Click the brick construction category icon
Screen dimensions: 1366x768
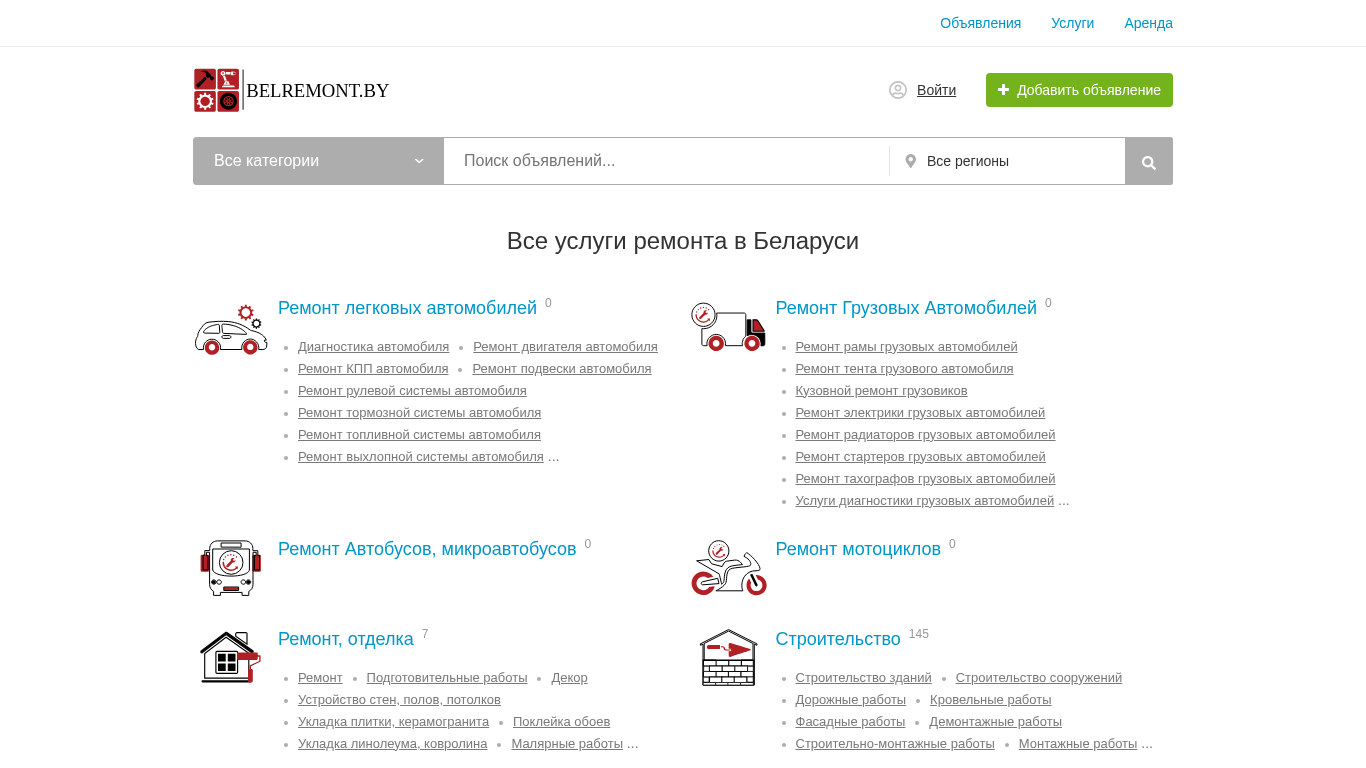pyautogui.click(x=728, y=657)
